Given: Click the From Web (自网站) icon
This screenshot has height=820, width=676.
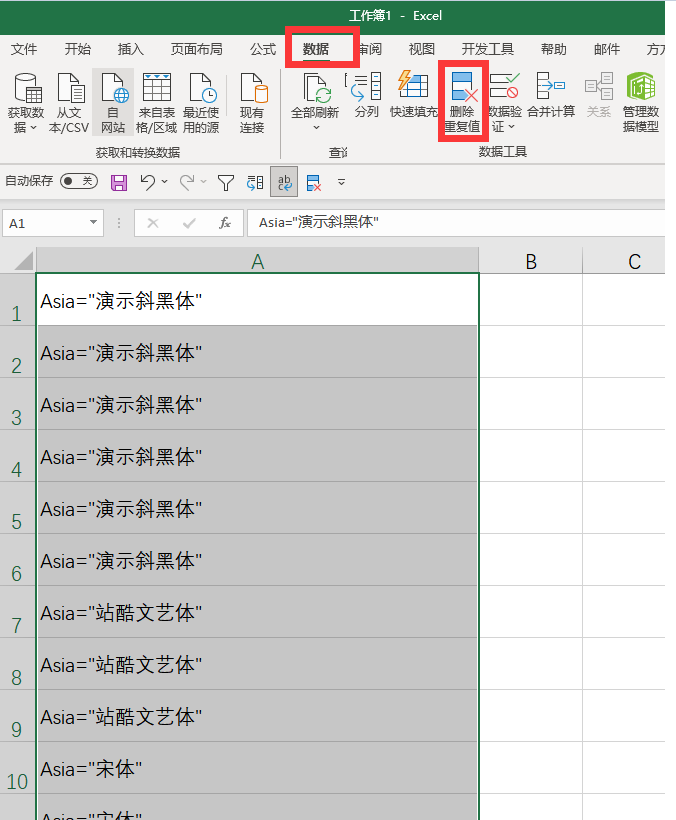Looking at the screenshot, I should point(113,102).
